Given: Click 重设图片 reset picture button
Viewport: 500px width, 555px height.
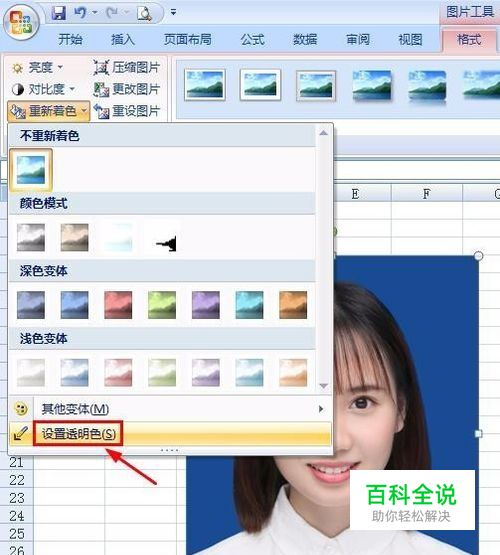Looking at the screenshot, I should coord(127,111).
